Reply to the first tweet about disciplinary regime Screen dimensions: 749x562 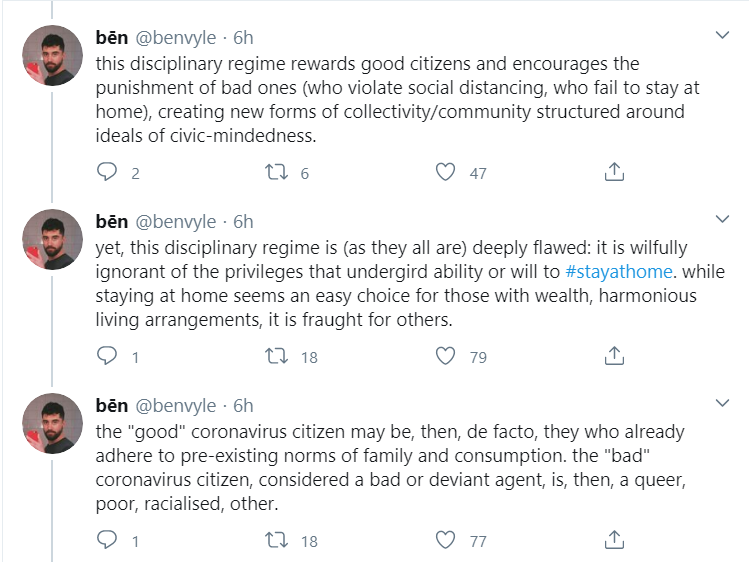click(108, 172)
